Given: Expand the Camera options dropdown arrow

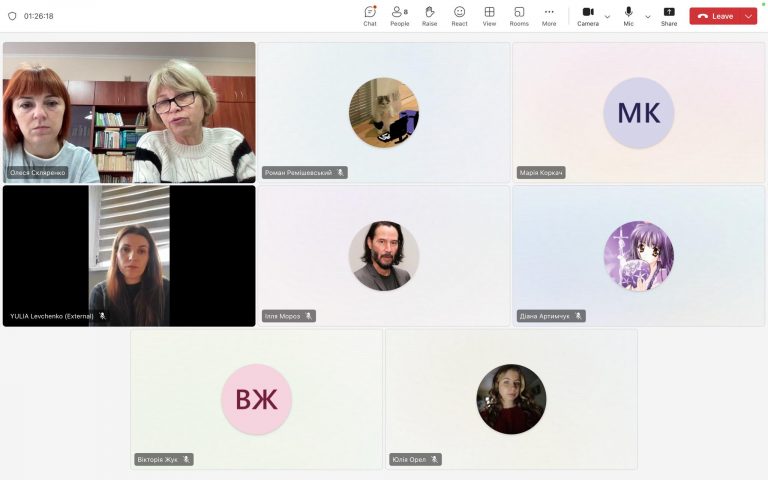Looking at the screenshot, I should 607,17.
